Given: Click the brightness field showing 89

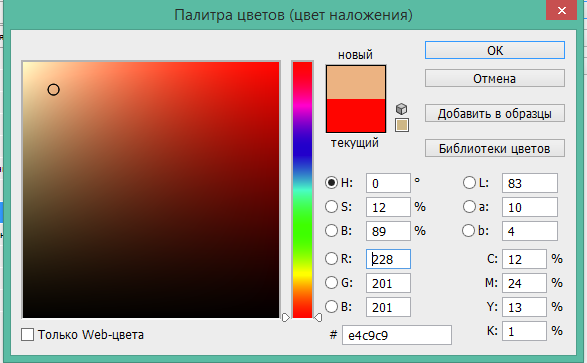Looking at the screenshot, I should pos(388,231).
